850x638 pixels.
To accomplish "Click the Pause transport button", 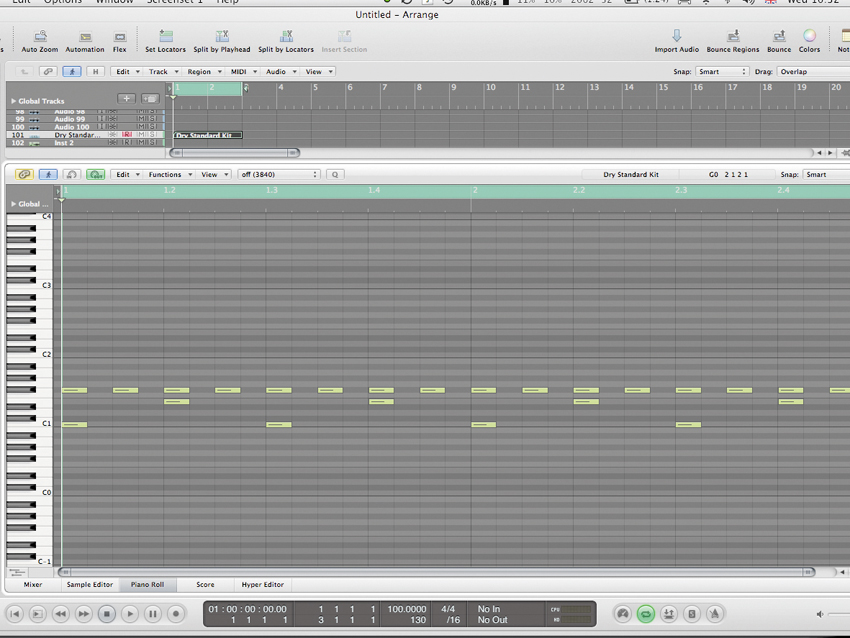I will (153, 614).
